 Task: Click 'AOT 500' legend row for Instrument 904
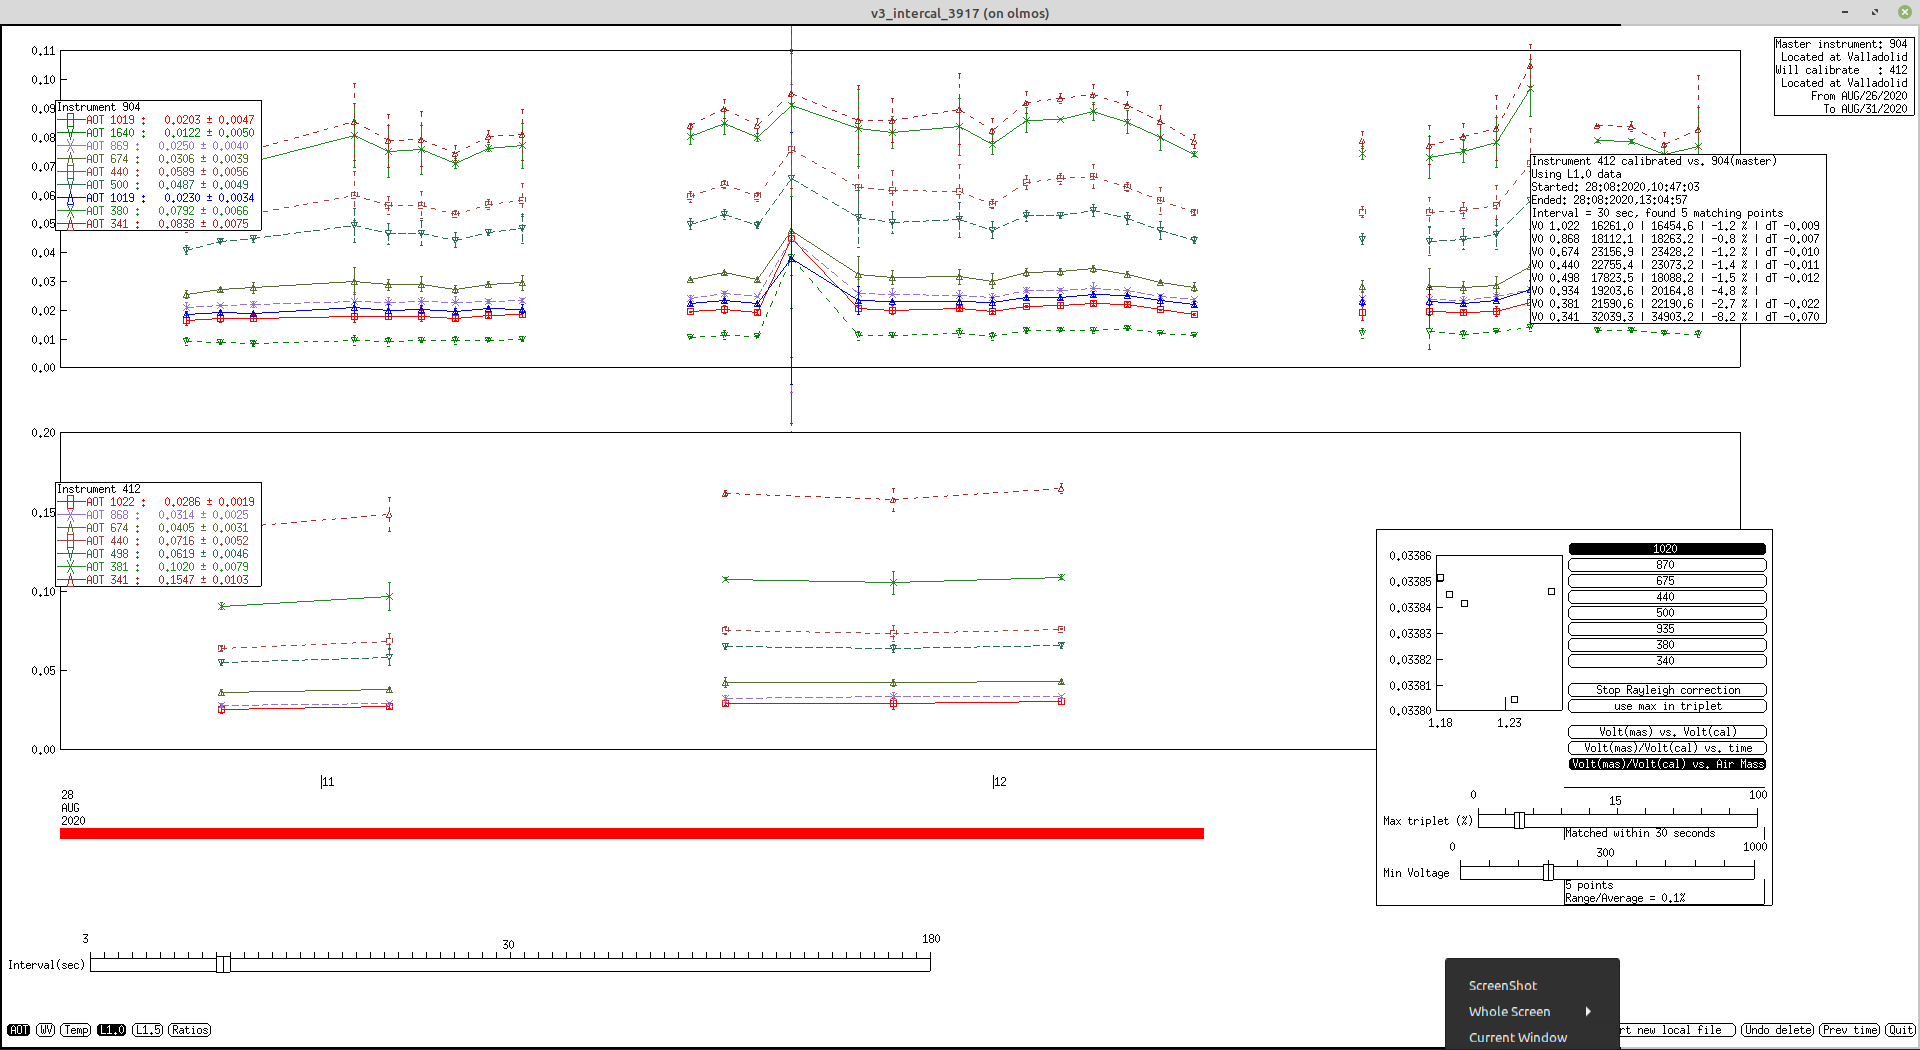159,185
